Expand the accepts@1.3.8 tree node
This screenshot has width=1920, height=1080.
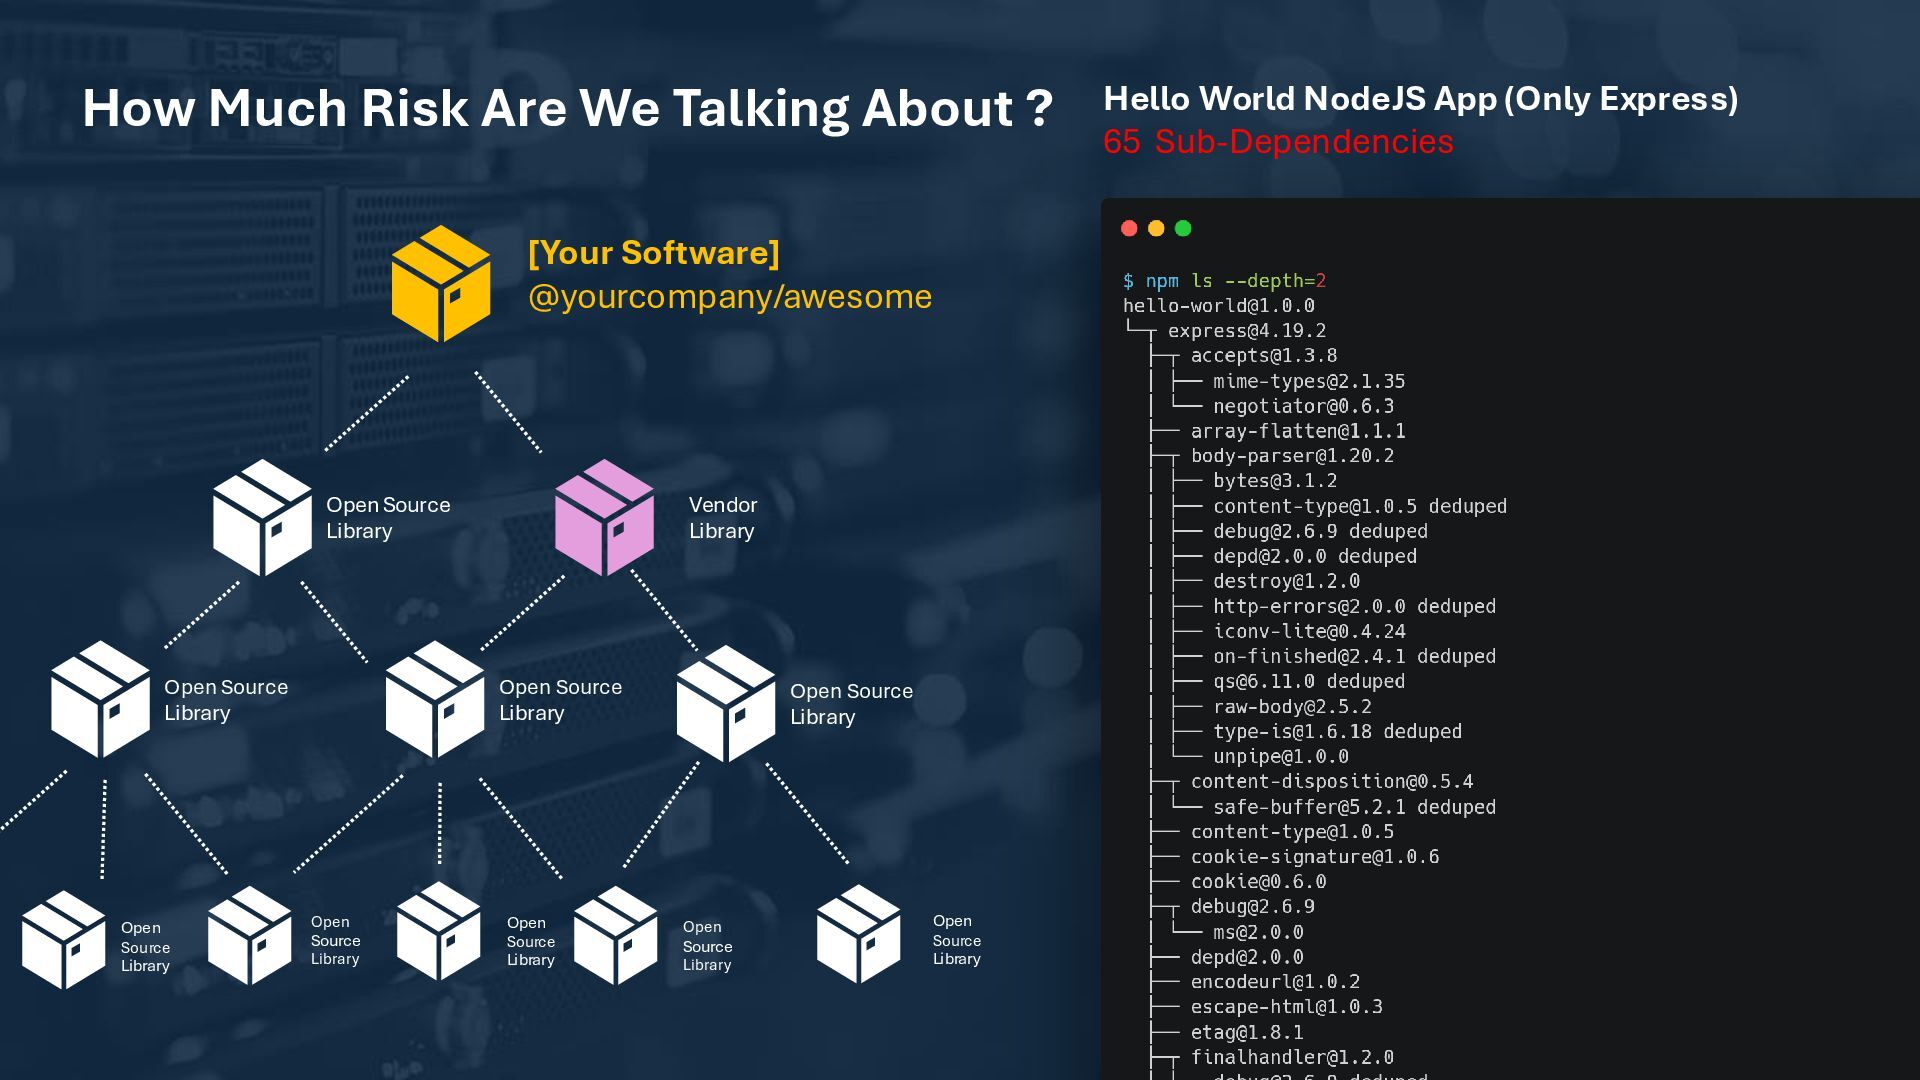pos(1263,356)
